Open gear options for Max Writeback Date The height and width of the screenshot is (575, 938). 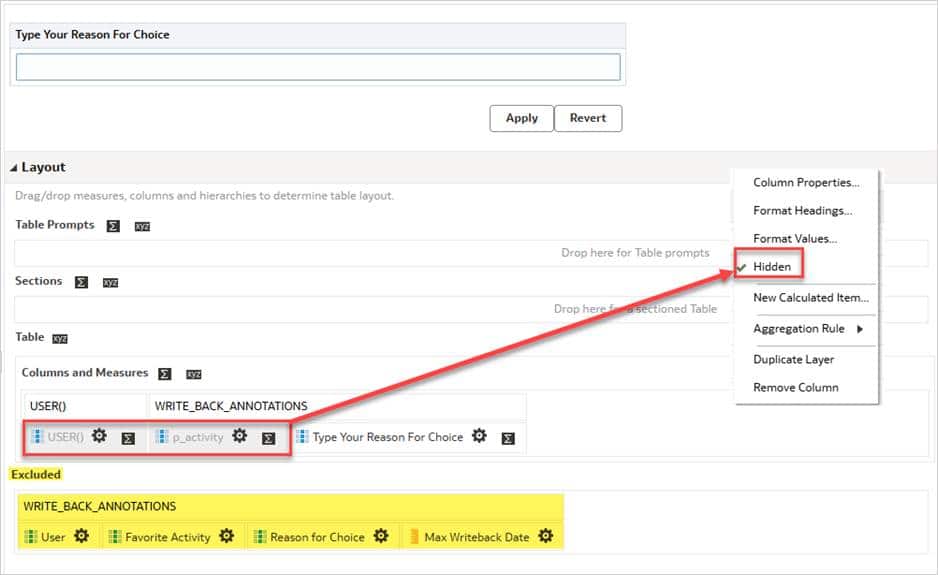tap(546, 536)
